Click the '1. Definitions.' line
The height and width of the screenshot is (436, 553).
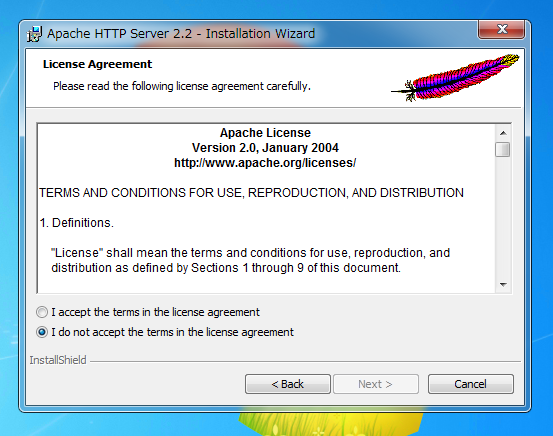pos(77,223)
